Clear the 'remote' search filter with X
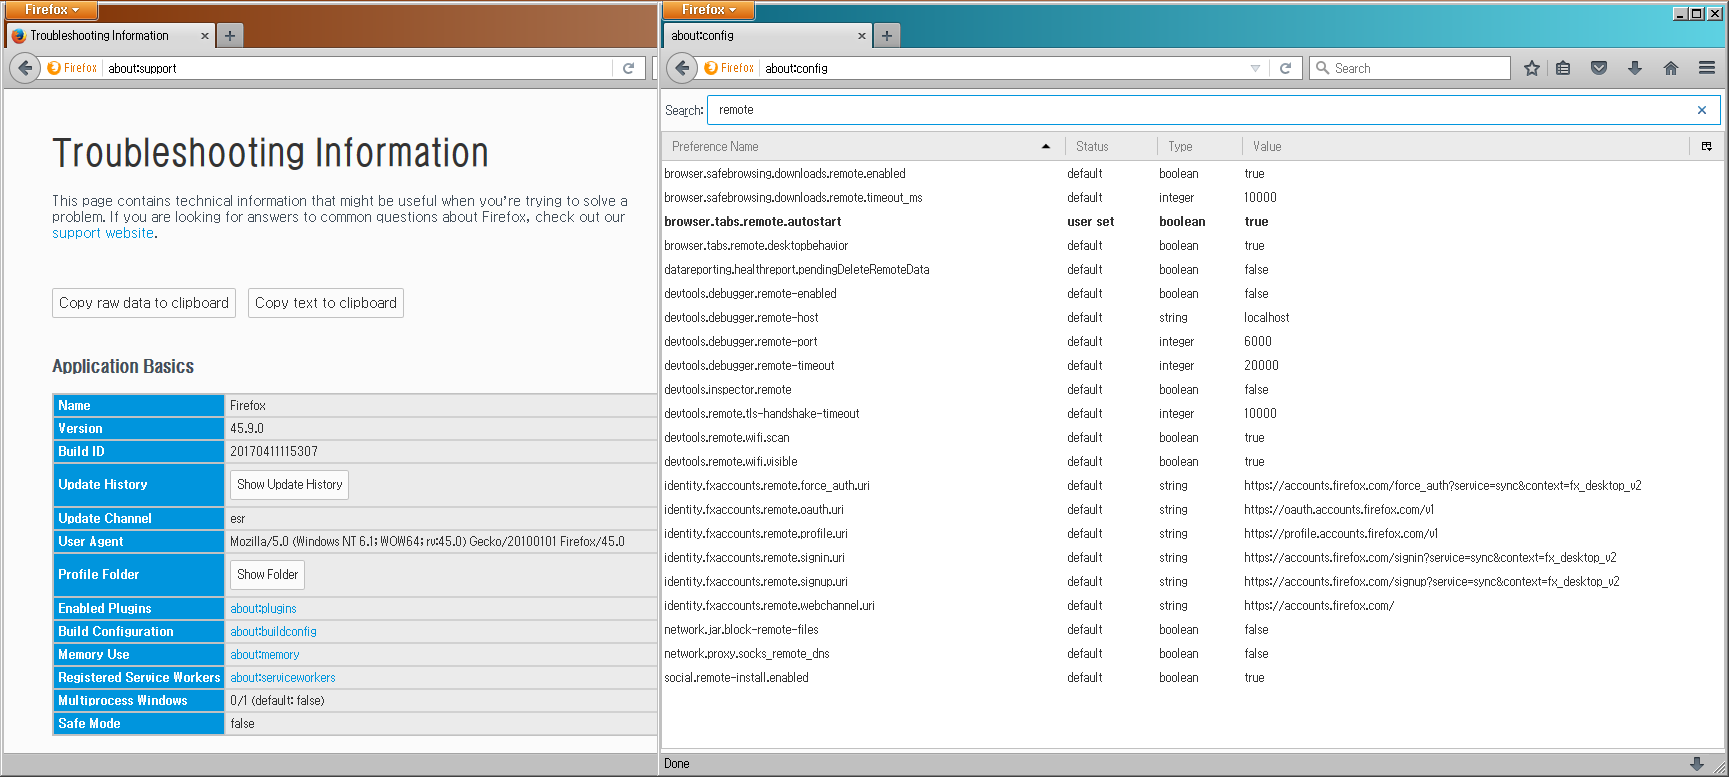Screen dimensions: 1729x777 pyautogui.click(x=1702, y=110)
